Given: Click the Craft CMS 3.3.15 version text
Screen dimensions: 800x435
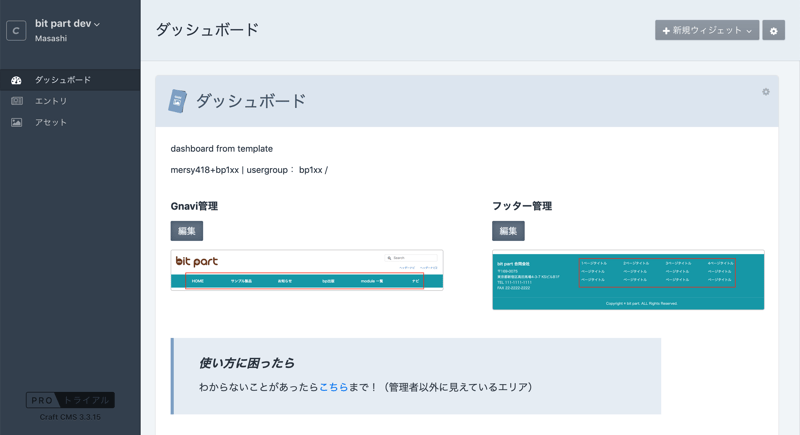Looking at the screenshot, I should pos(70,417).
